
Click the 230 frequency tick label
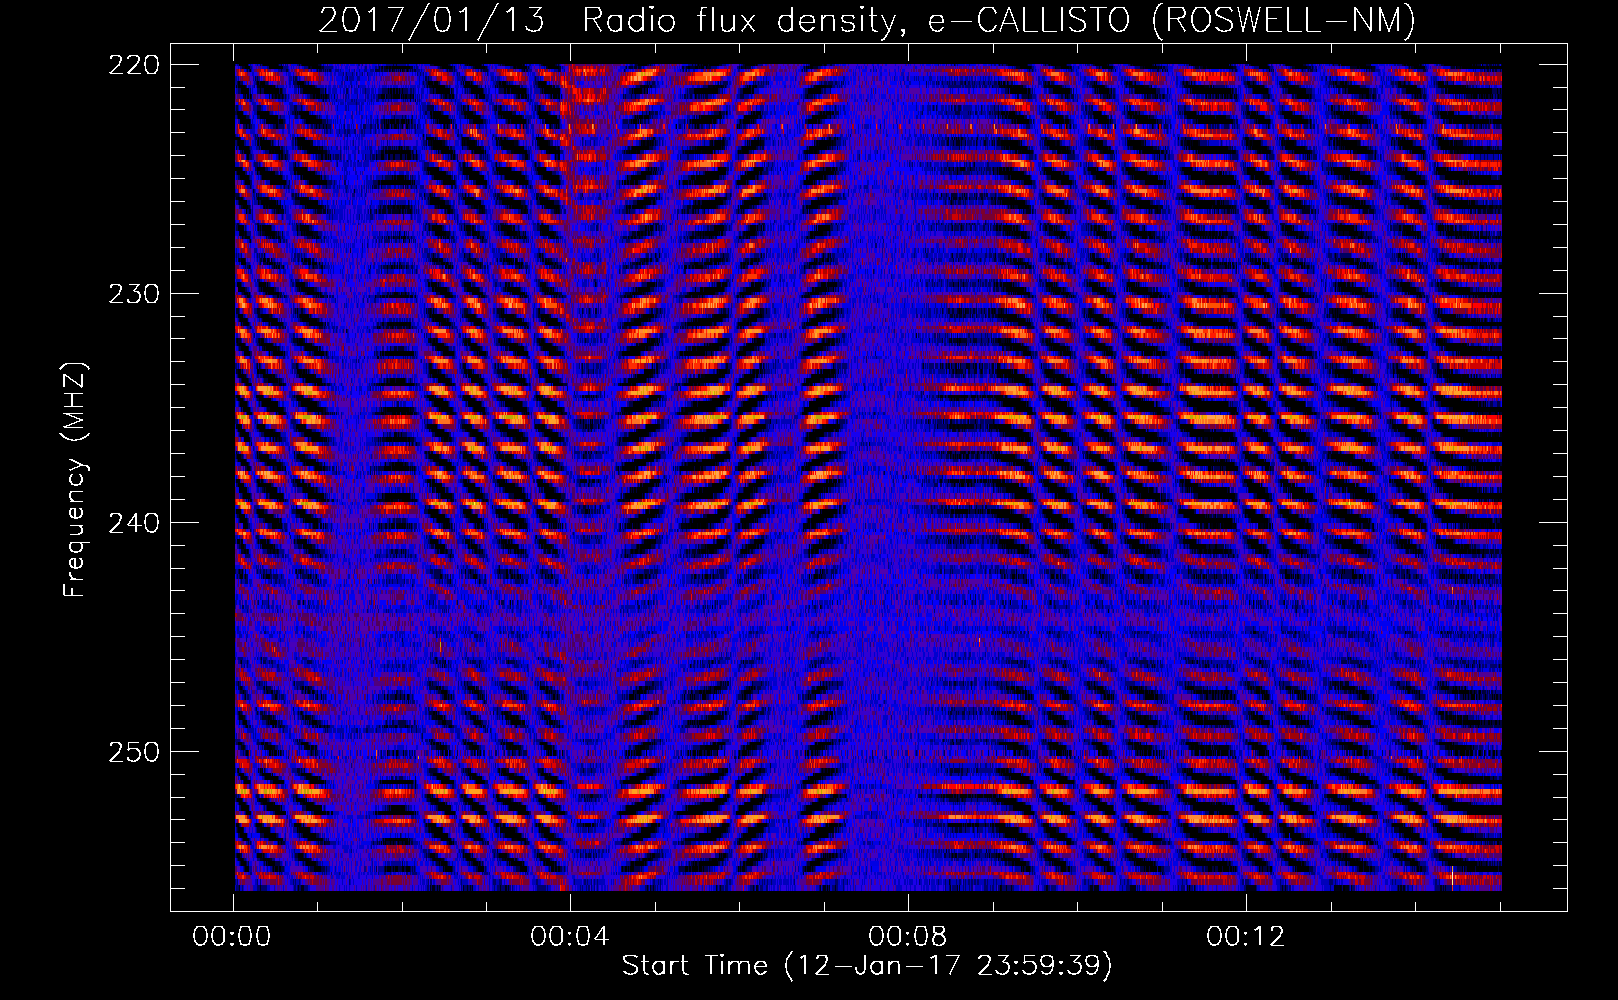[132, 294]
